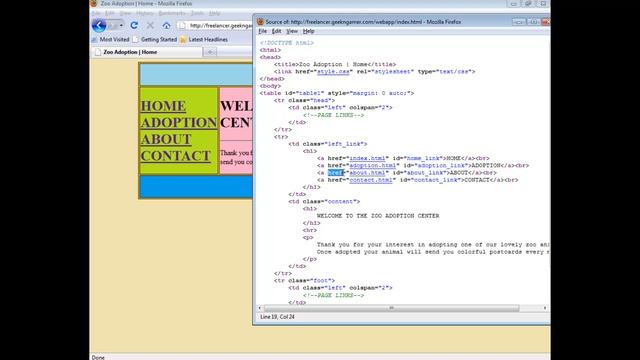Click the 'Thank you for your interest' source line
640x360 pixels.
click(433, 245)
